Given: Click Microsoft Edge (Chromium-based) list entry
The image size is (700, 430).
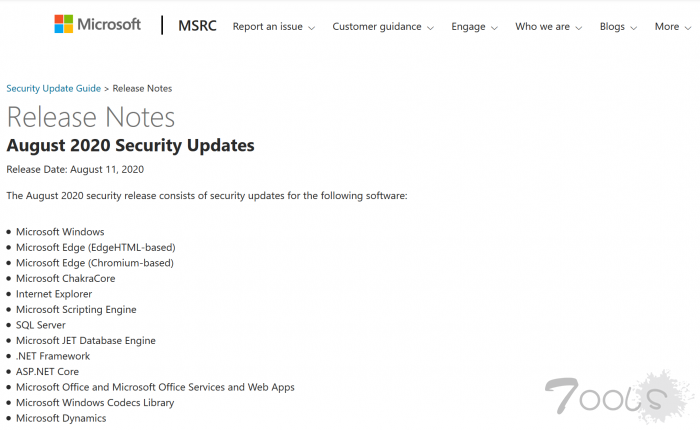Looking at the screenshot, I should [95, 263].
